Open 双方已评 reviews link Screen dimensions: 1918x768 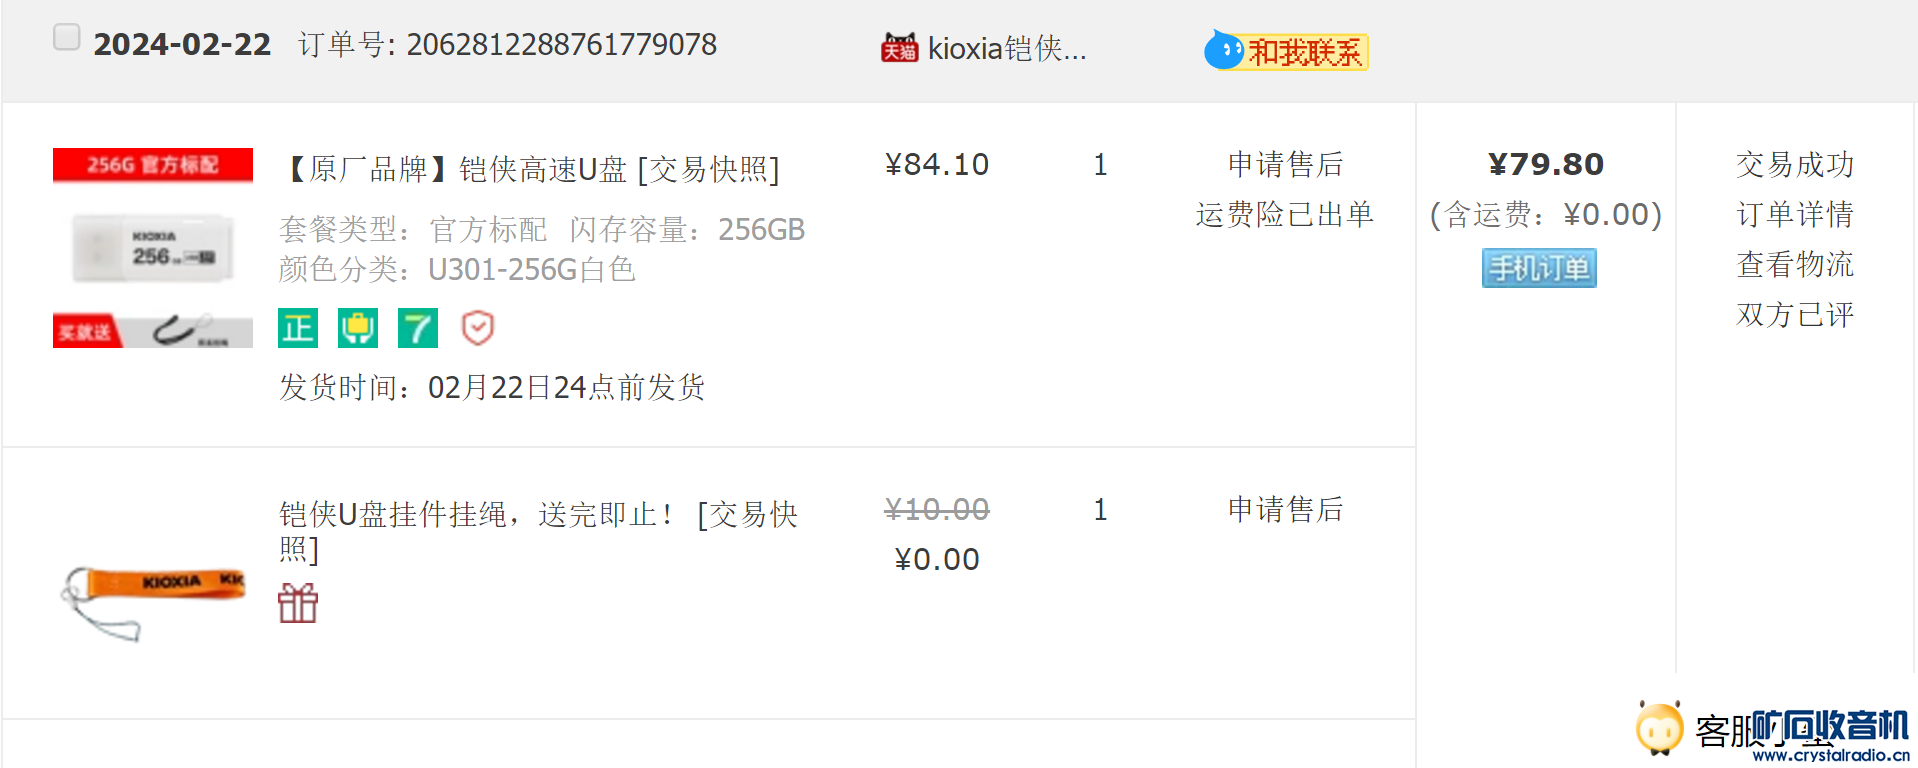point(1795,314)
